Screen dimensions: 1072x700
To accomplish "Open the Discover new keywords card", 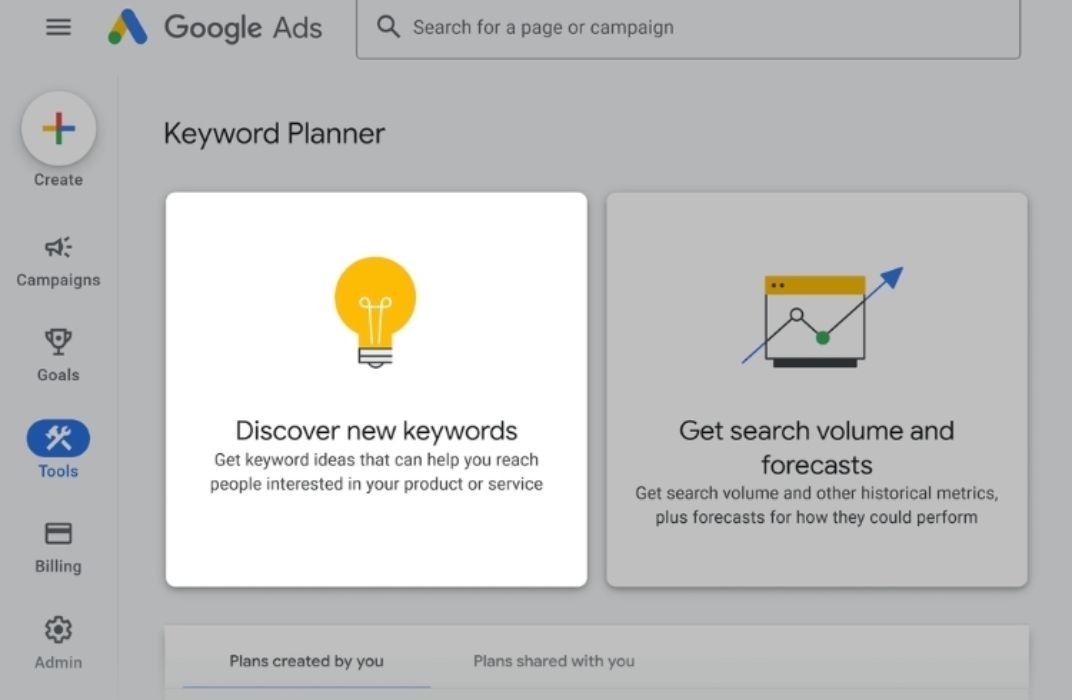I will pyautogui.click(x=376, y=388).
